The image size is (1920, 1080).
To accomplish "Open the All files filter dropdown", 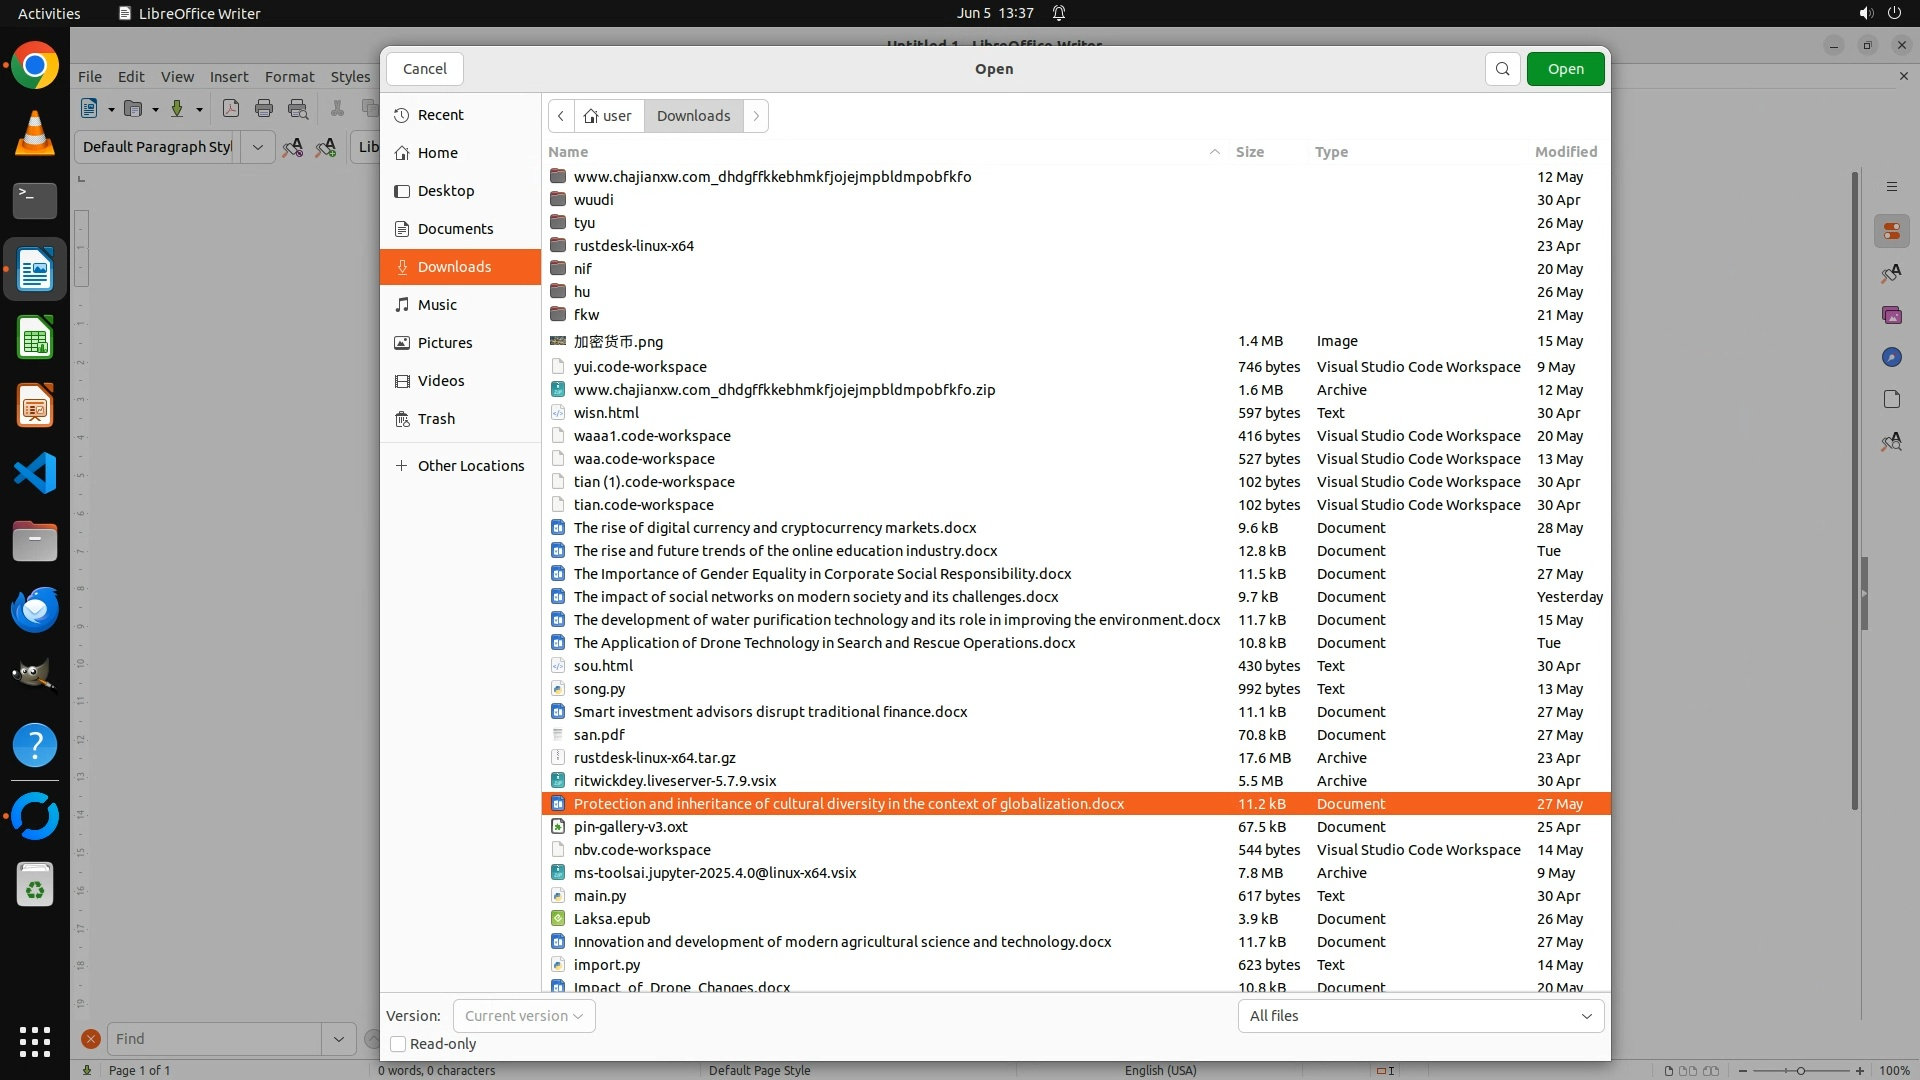I will coord(1420,1016).
